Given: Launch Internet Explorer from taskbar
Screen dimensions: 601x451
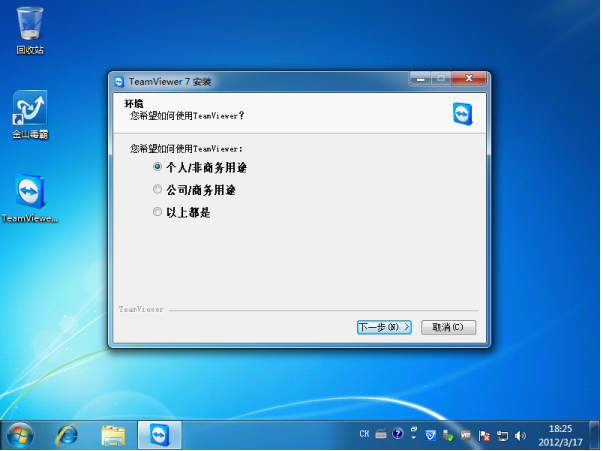Looking at the screenshot, I should [x=67, y=435].
